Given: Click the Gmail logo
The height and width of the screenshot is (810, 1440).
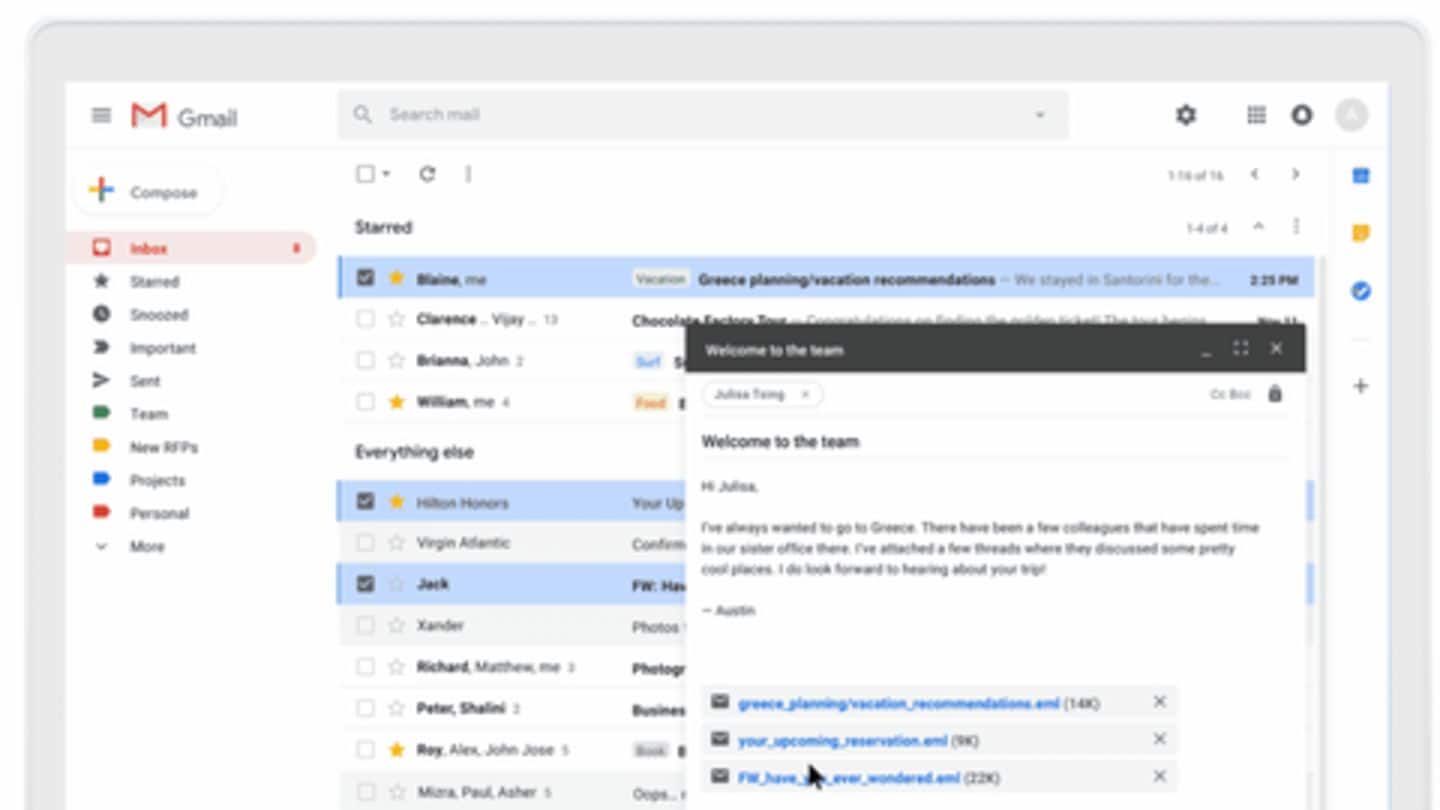Looking at the screenshot, I should (184, 117).
